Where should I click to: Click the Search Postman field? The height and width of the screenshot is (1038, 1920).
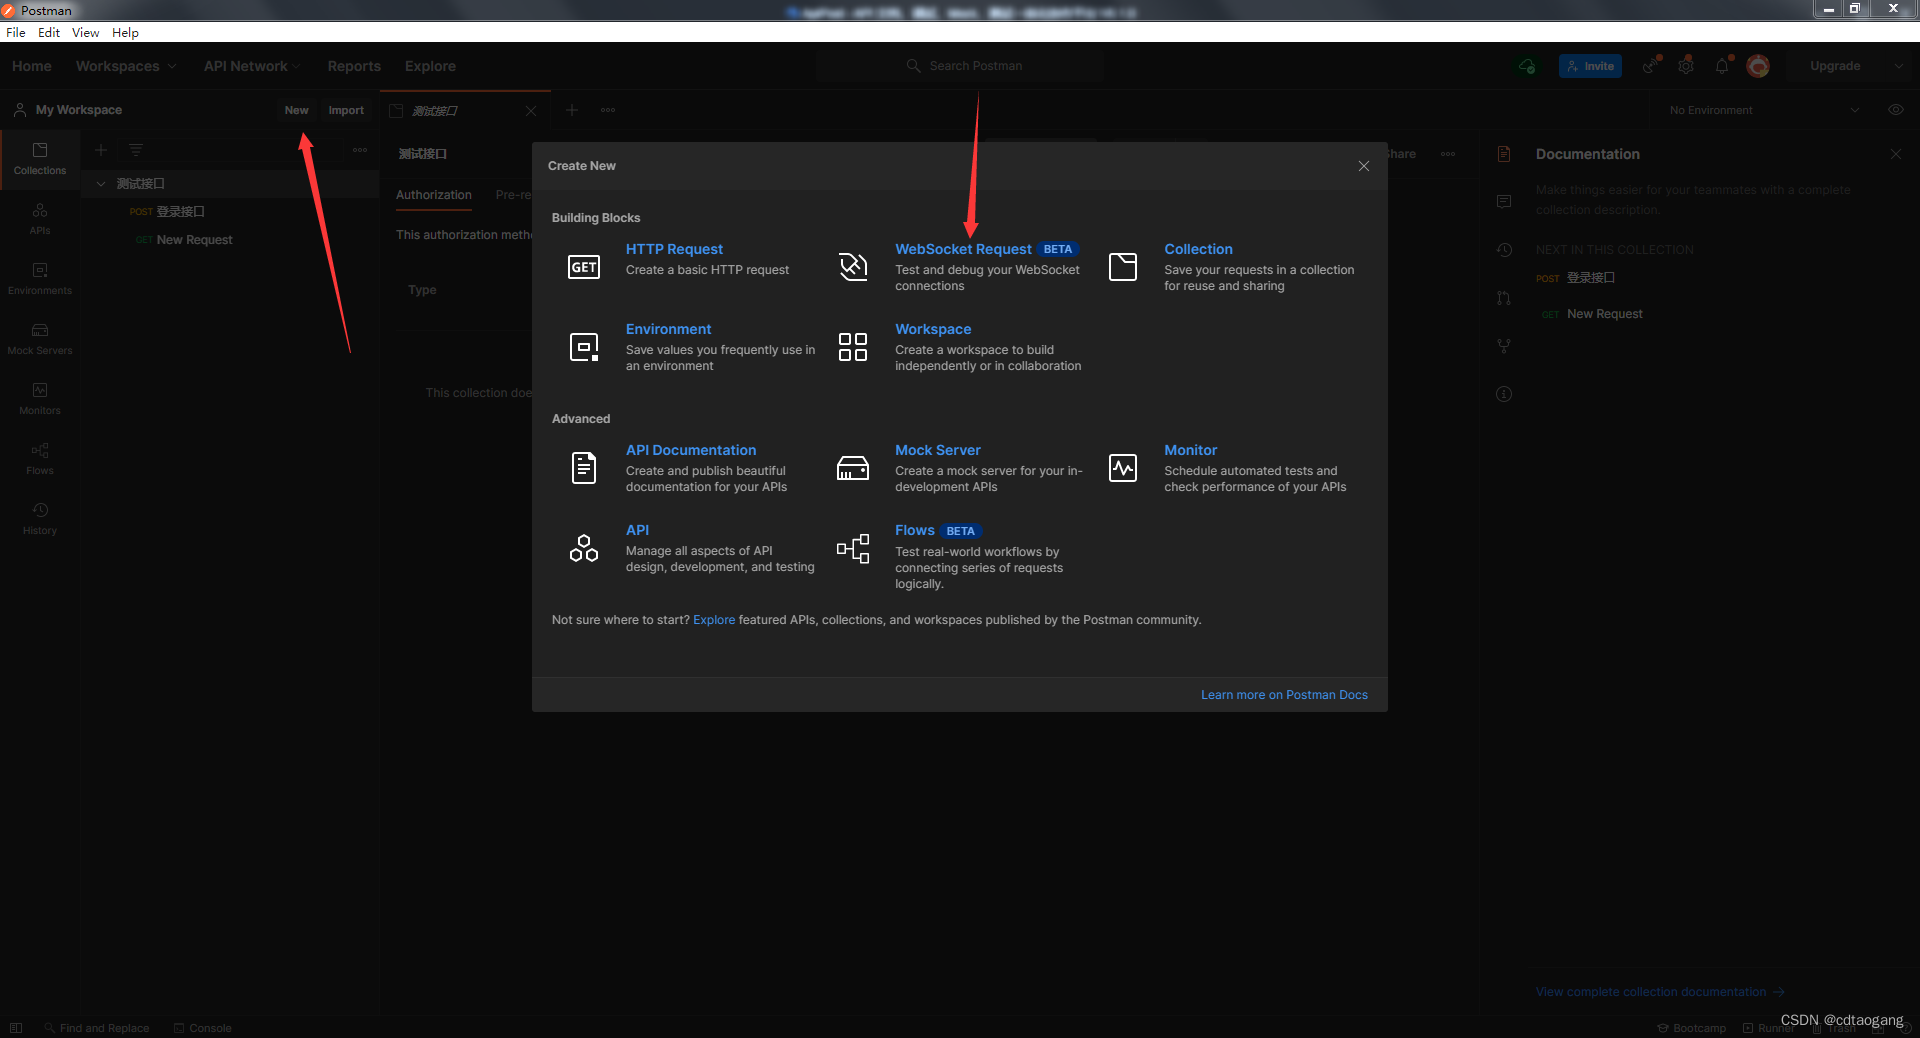click(x=960, y=66)
